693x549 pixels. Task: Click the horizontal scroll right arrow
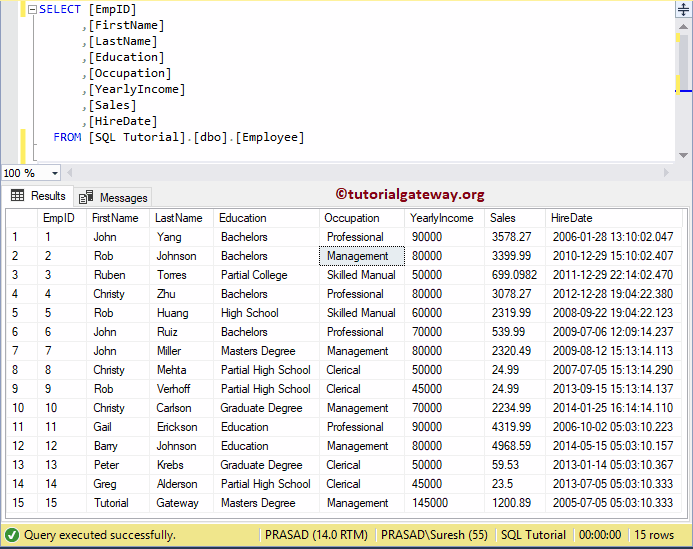666,173
